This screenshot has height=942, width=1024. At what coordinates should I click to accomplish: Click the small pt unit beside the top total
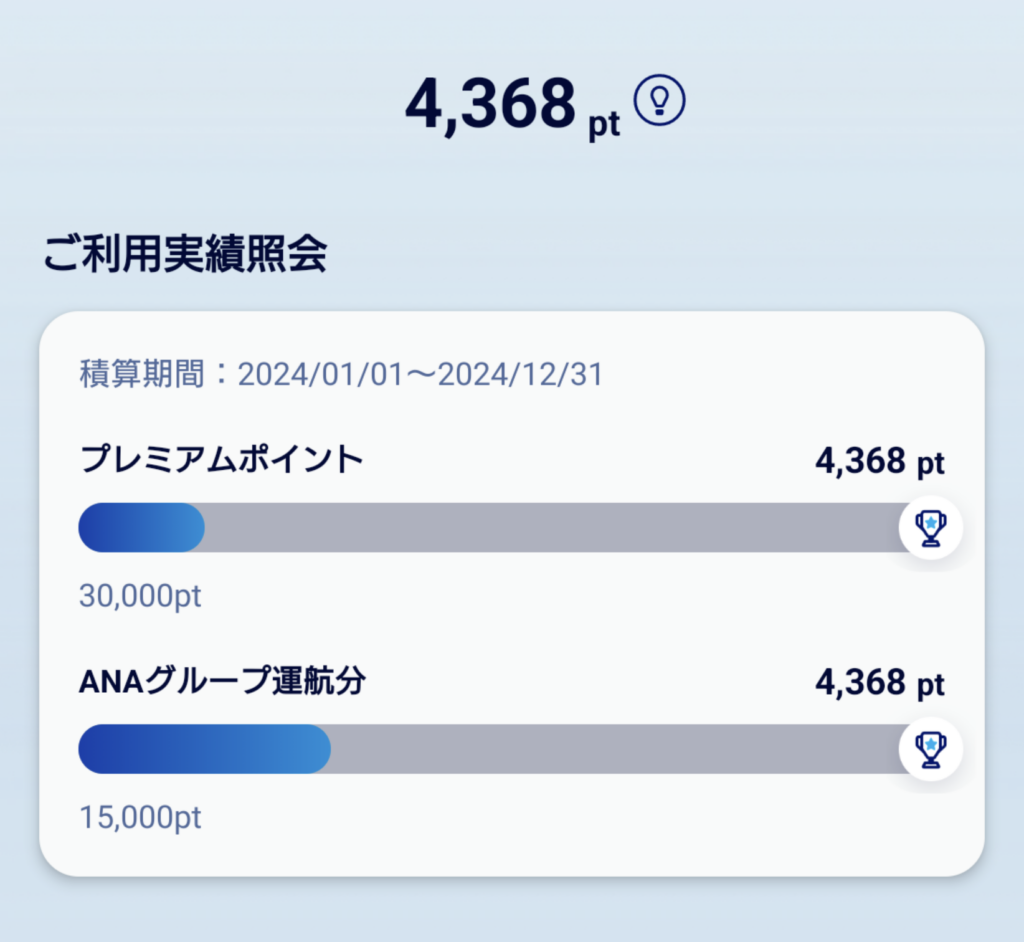(604, 124)
